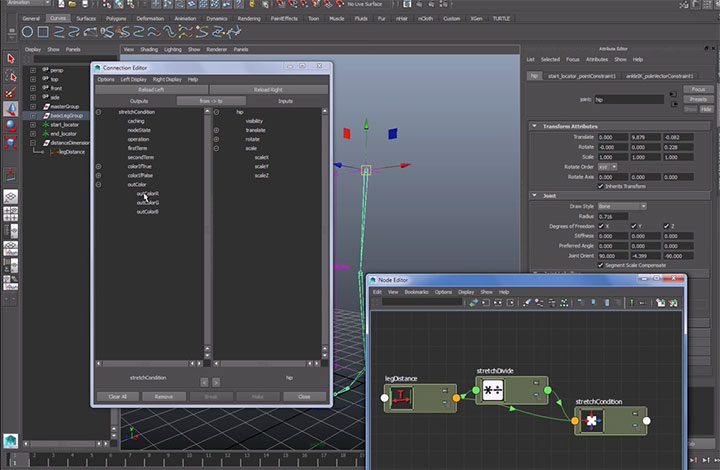Switch to start_locator_pointConstraint1 tab in Attribute Editor

coord(582,76)
